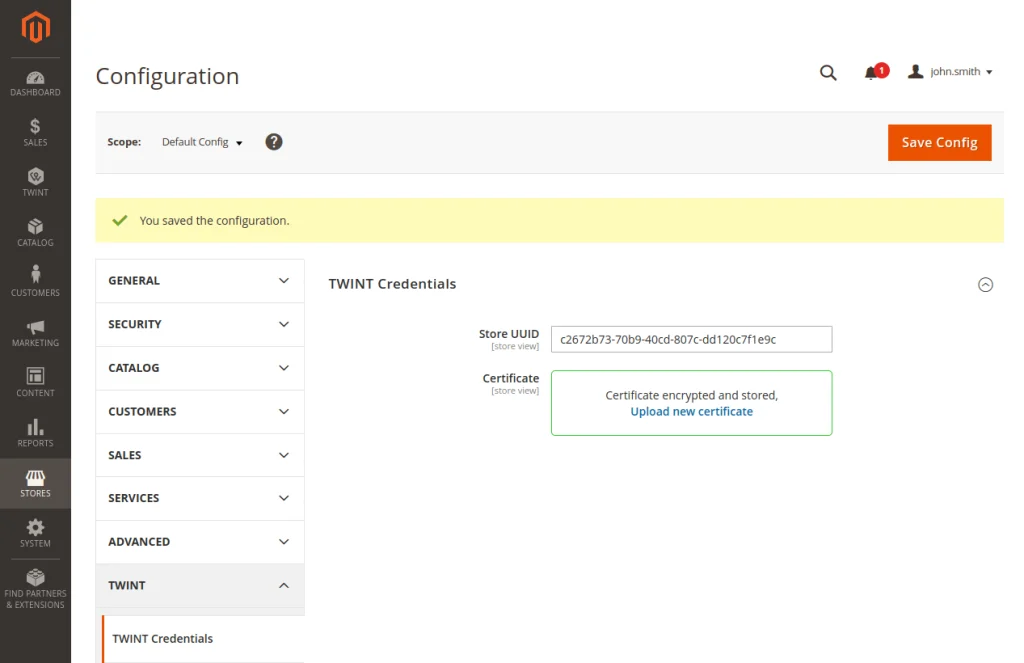
Task: Open the Default Config scope dropdown
Action: 202,142
